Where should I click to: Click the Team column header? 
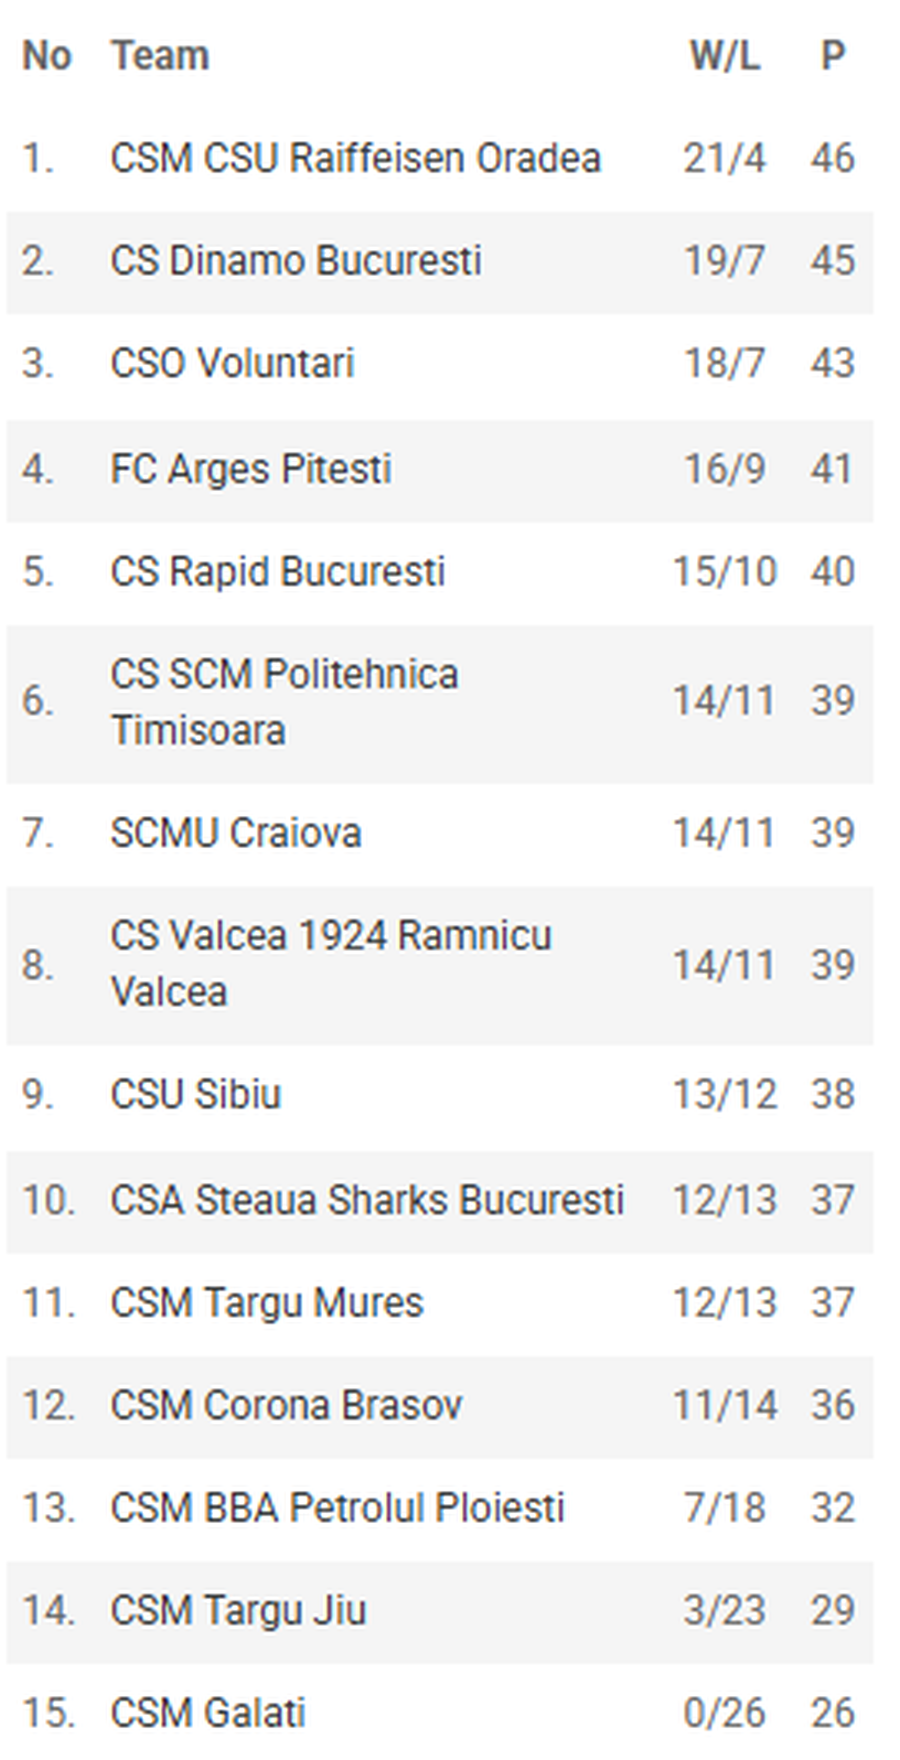point(160,56)
